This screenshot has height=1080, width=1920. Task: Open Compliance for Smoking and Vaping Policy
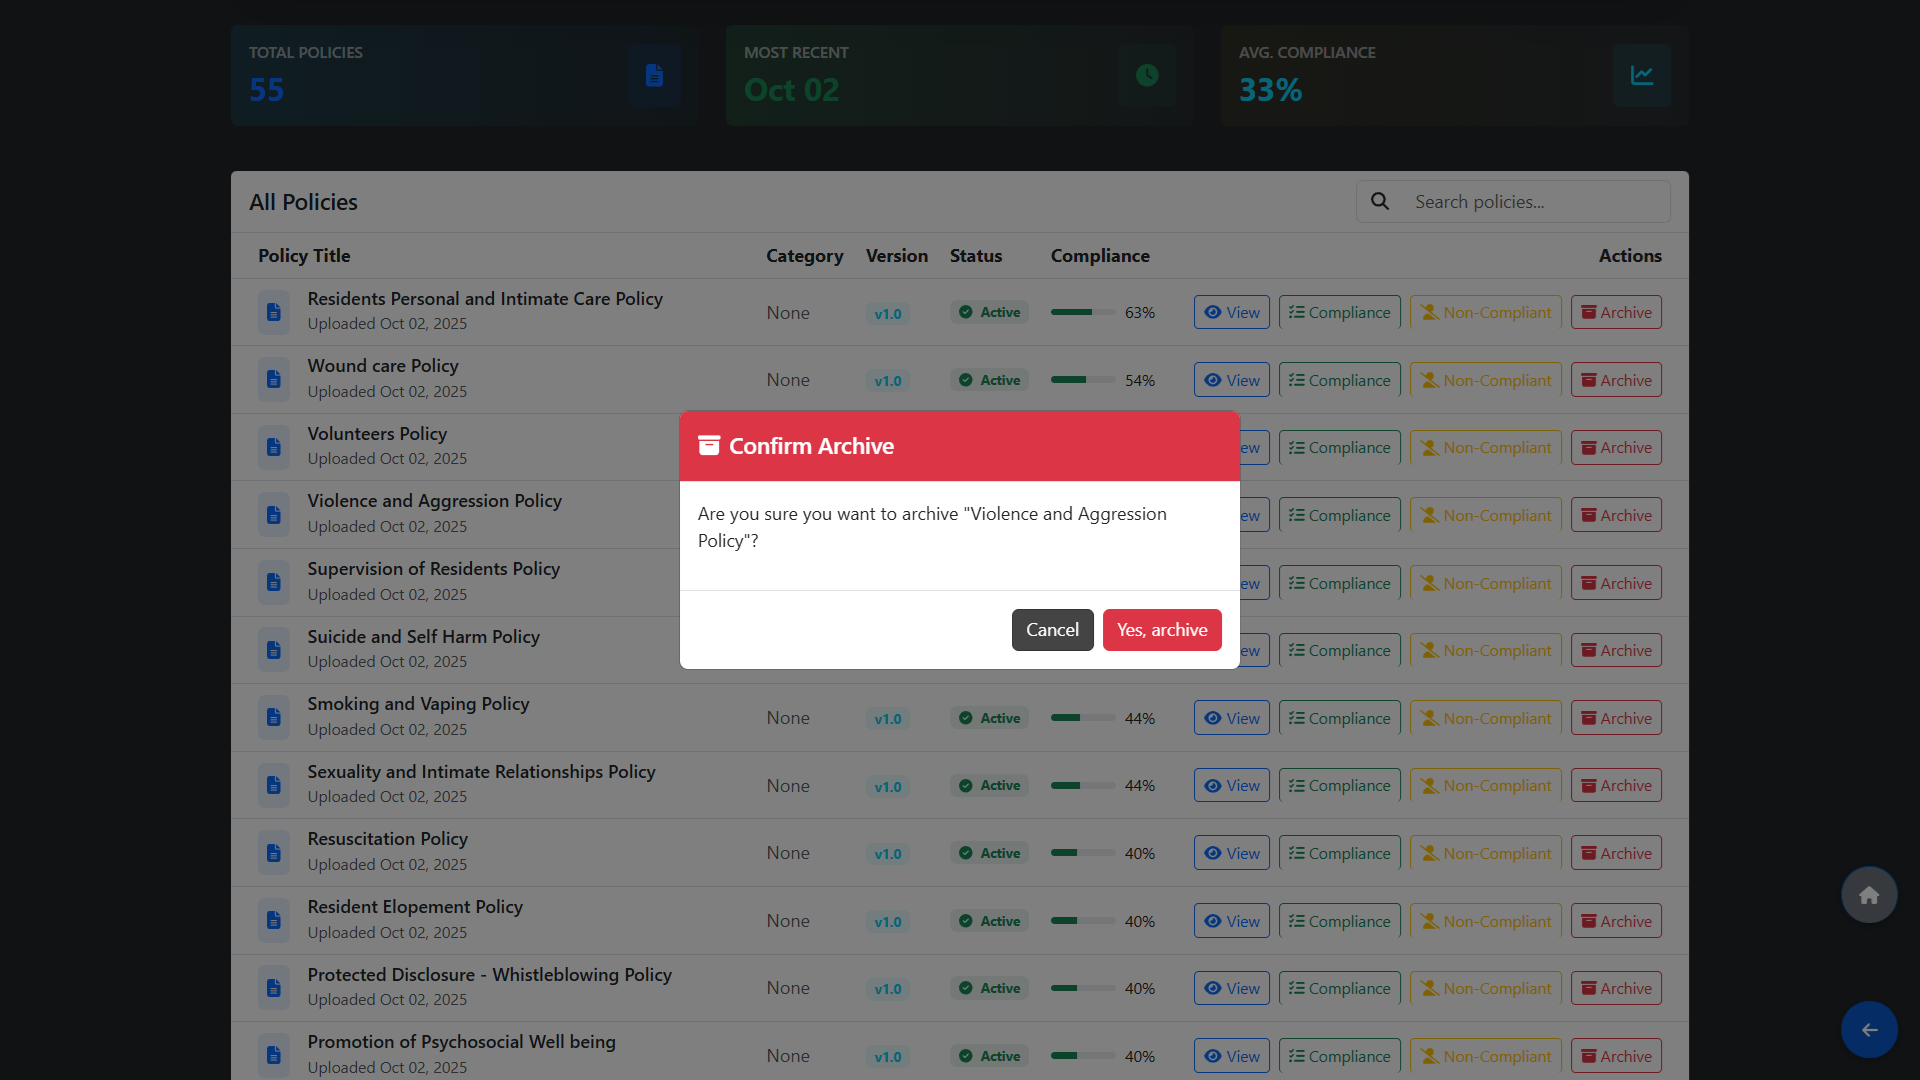click(x=1340, y=718)
